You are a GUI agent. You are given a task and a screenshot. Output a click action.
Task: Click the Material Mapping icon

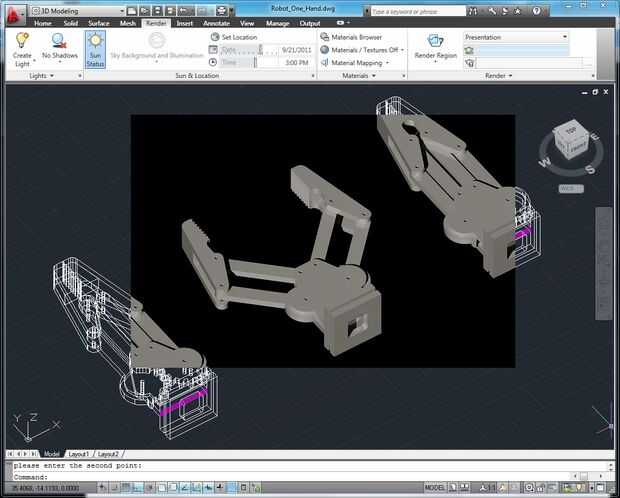click(x=325, y=63)
